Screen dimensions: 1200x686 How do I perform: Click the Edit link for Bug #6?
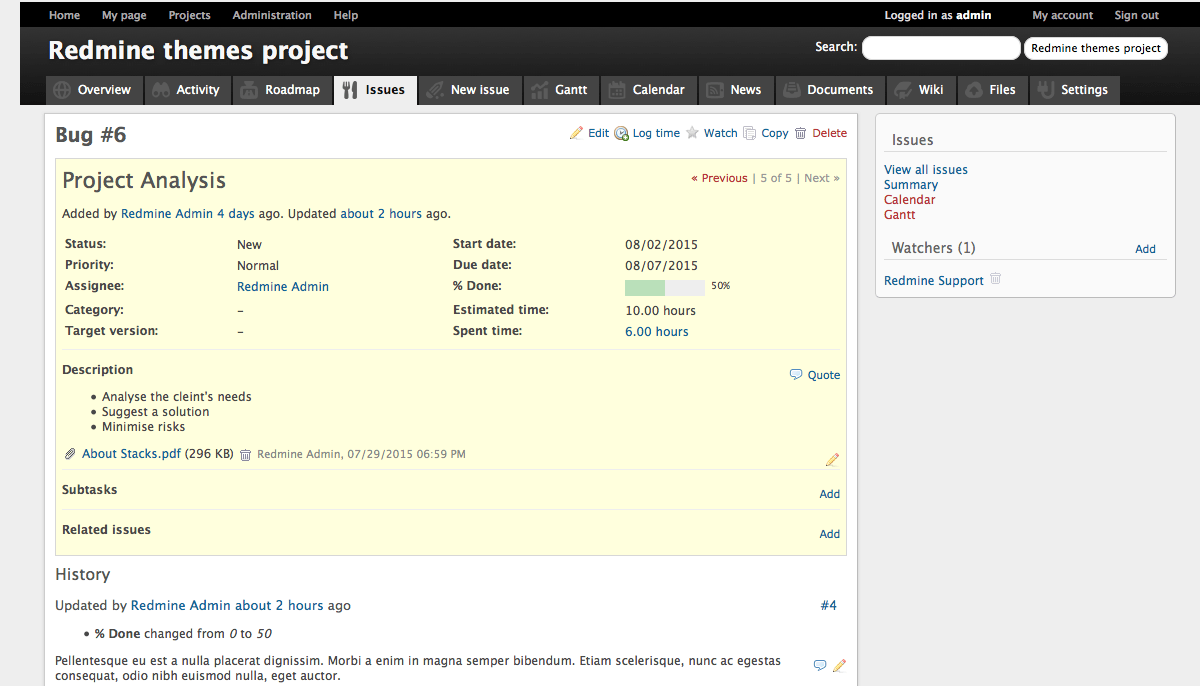point(598,133)
